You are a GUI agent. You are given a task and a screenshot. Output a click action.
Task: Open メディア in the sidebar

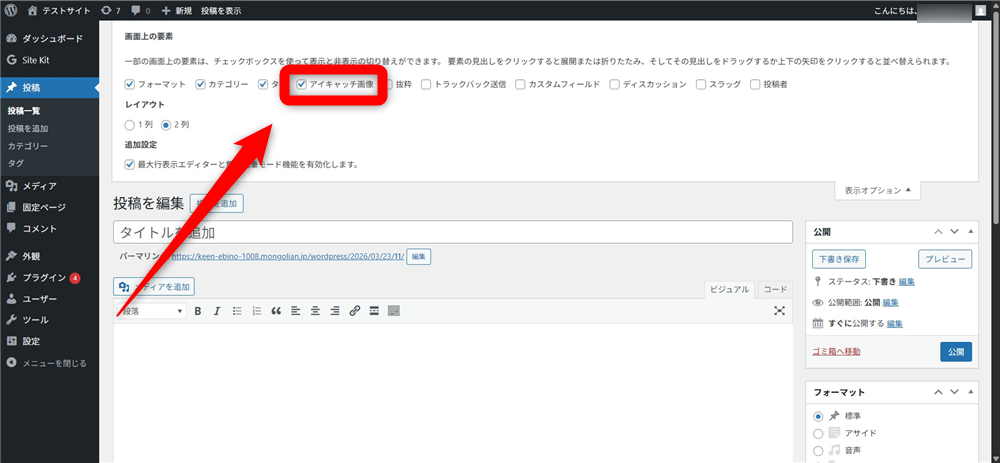50,186
